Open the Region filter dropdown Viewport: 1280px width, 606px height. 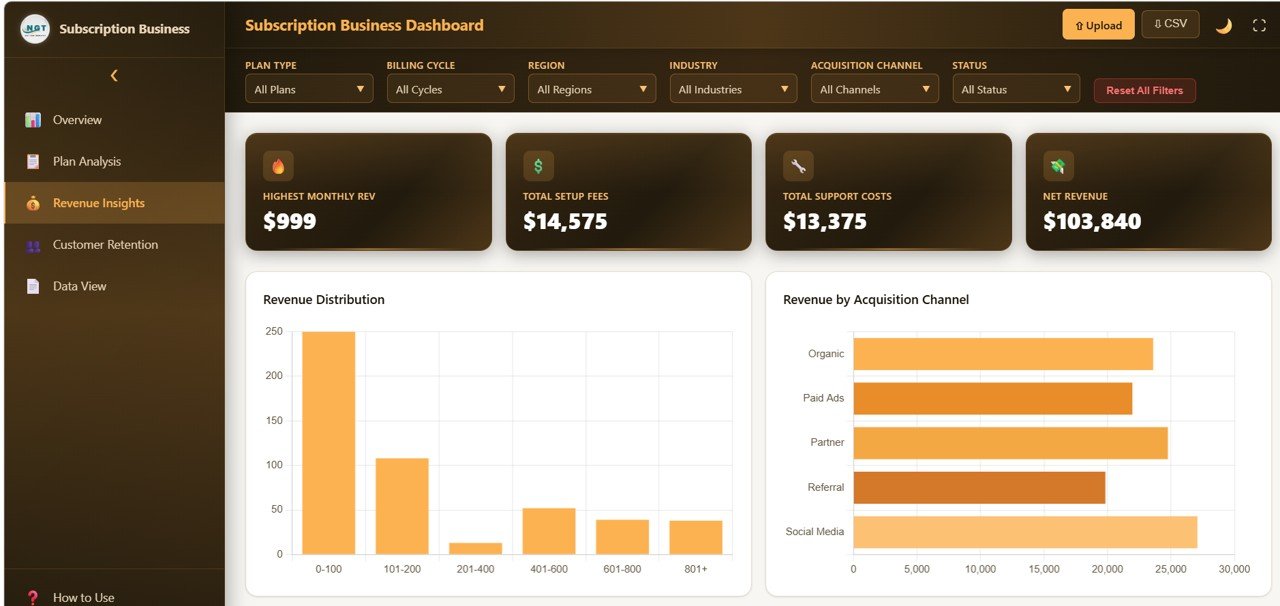(591, 88)
